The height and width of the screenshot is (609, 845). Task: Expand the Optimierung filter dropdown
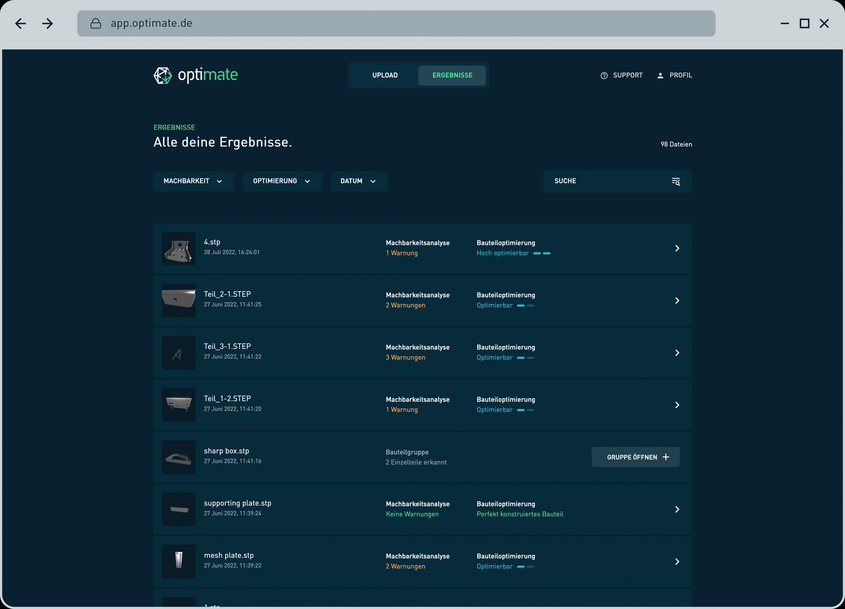[282, 181]
